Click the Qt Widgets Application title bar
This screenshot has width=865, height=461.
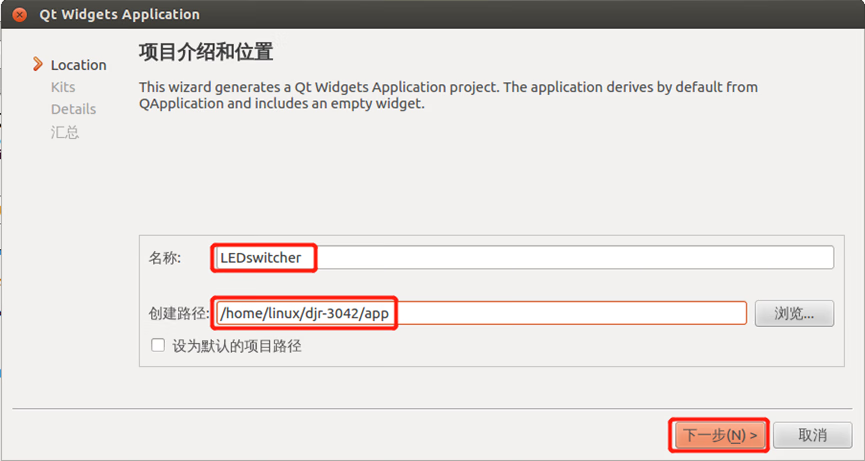pos(432,14)
